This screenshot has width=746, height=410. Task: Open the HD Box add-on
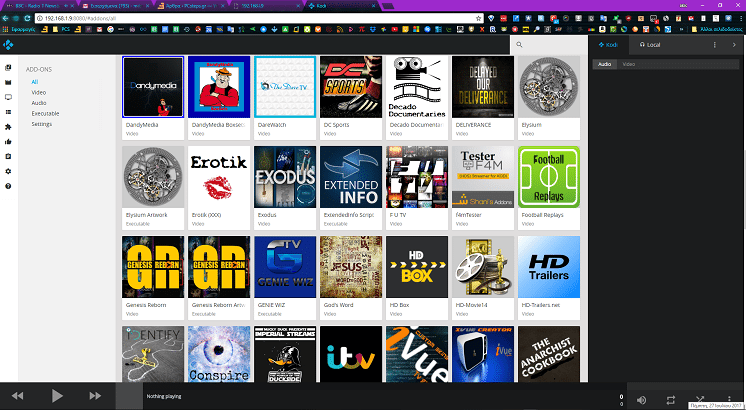click(417, 278)
